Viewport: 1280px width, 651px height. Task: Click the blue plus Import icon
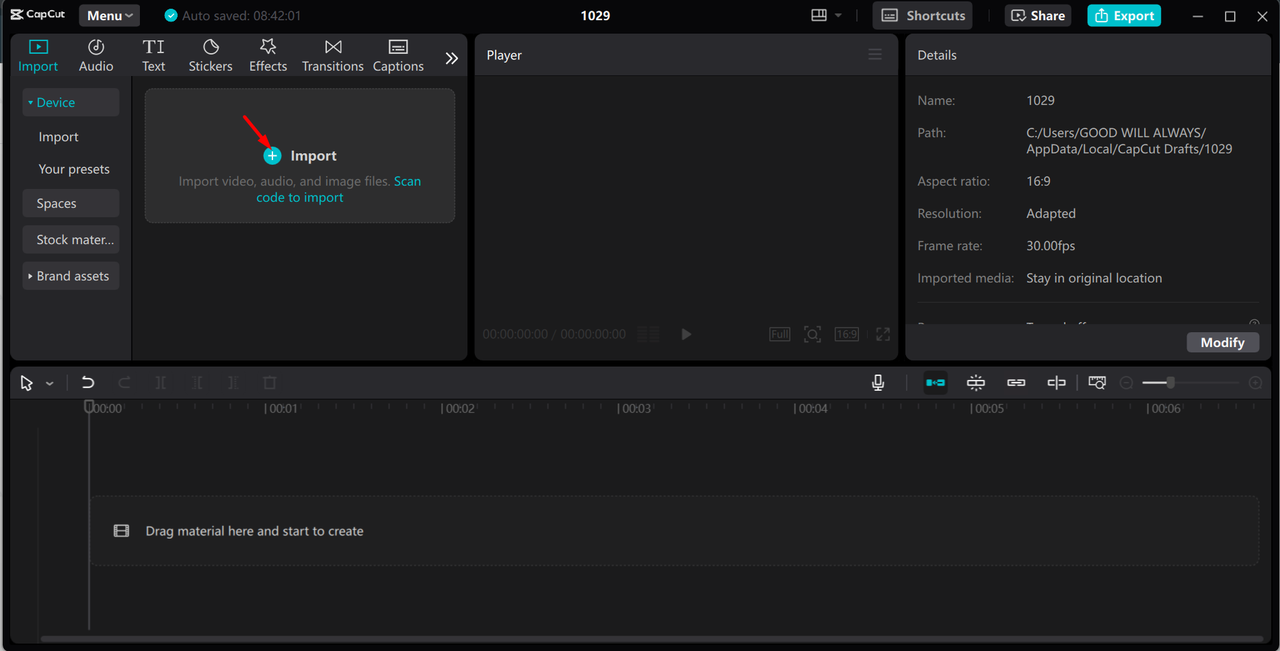[272, 156]
